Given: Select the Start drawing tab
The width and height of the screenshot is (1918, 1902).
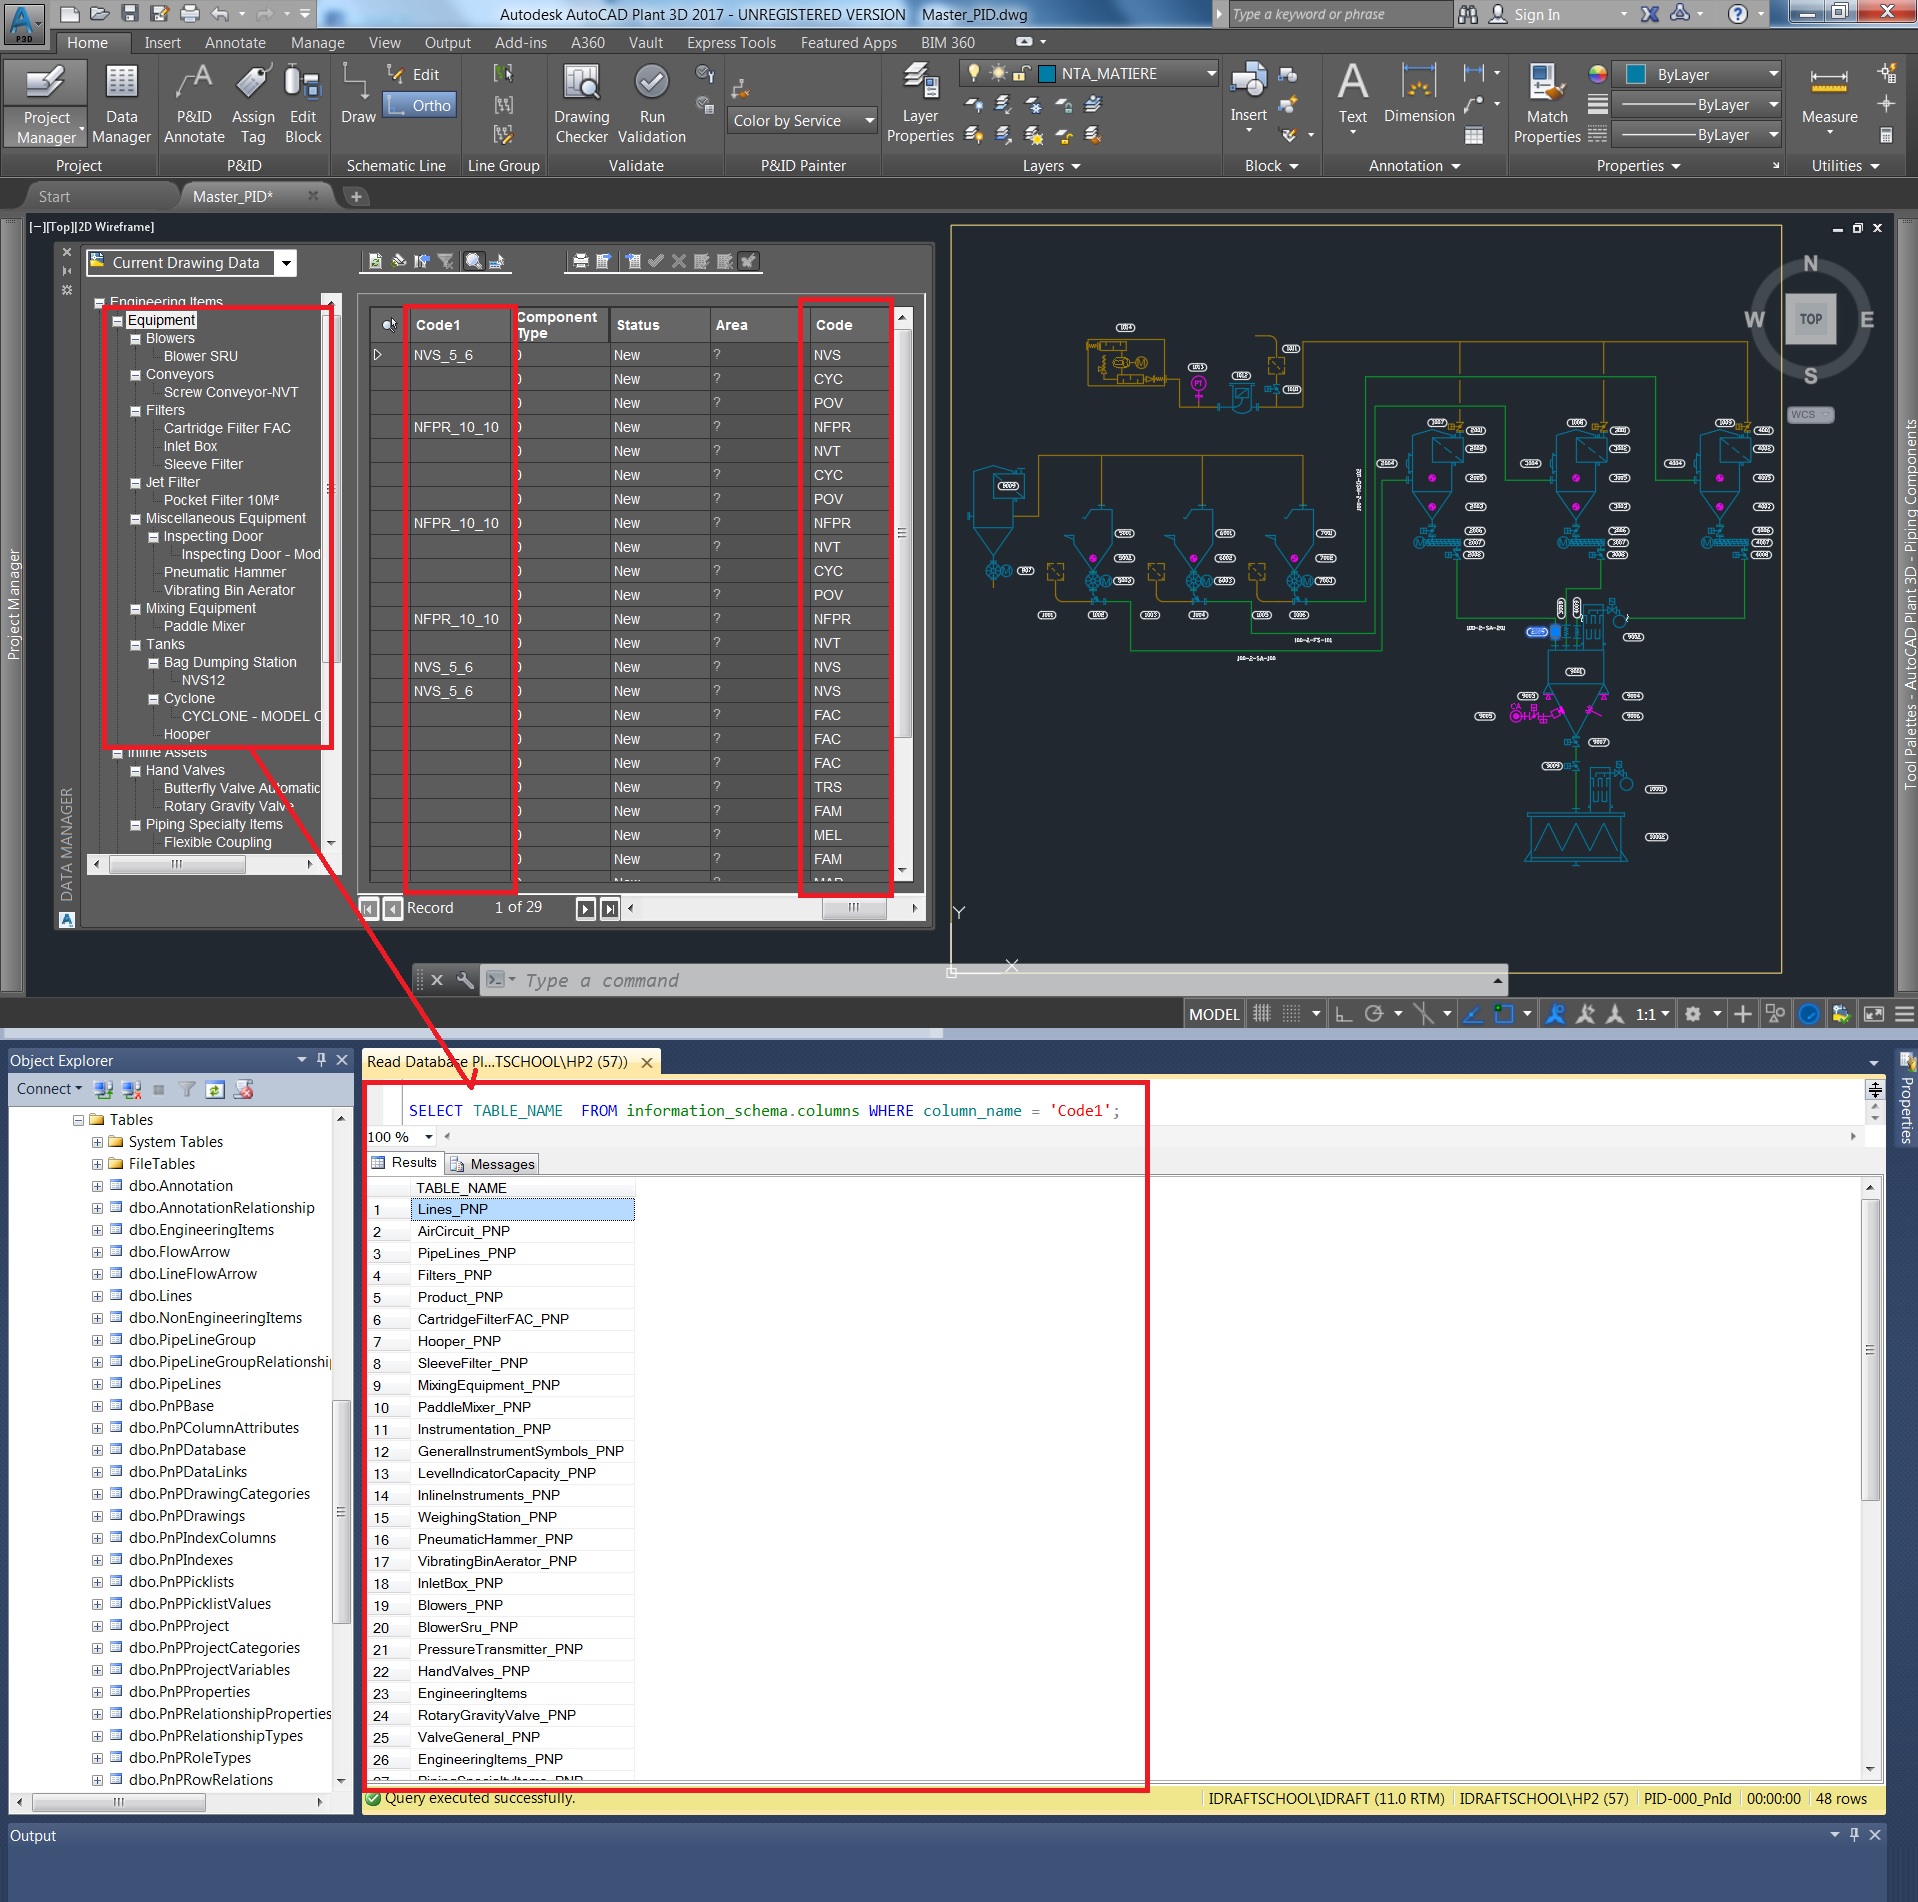Looking at the screenshot, I should (x=55, y=197).
